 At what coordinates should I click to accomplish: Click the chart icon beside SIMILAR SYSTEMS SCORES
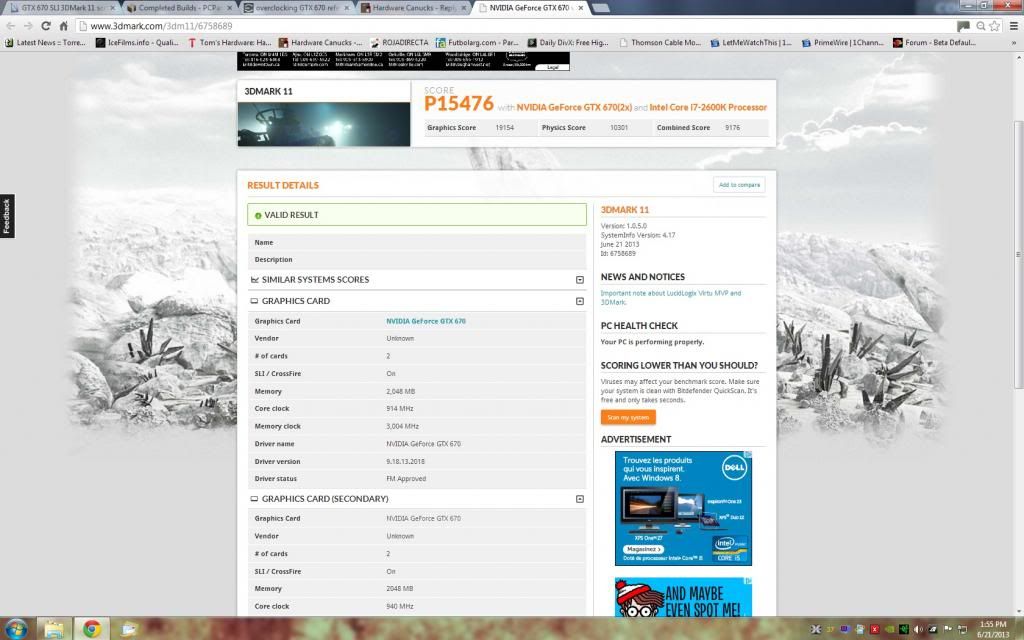(254, 280)
